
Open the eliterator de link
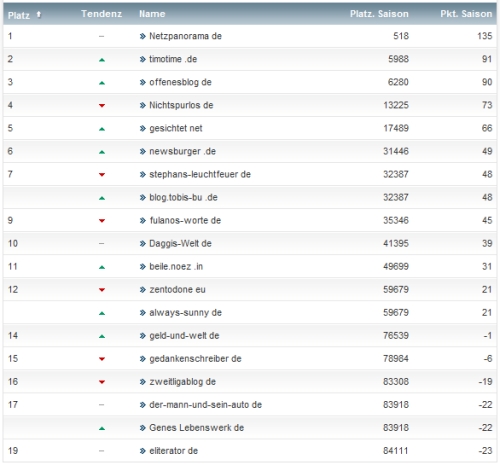[173, 451]
